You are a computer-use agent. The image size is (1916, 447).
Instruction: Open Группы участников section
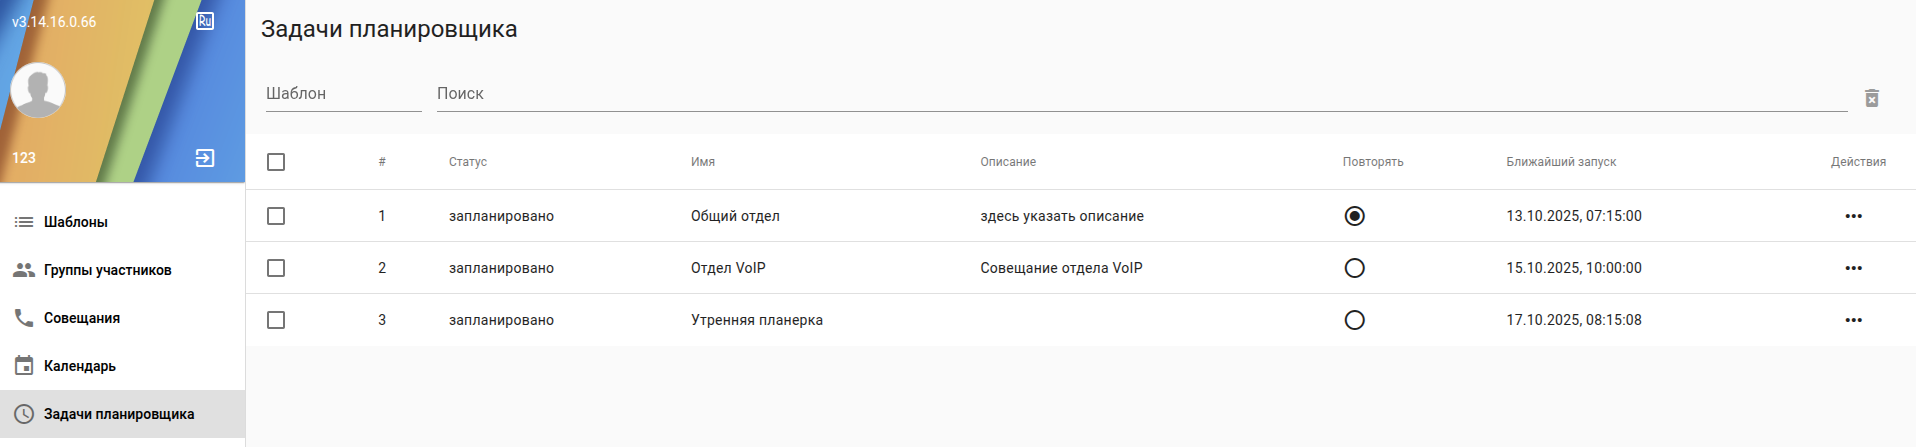pyautogui.click(x=107, y=270)
